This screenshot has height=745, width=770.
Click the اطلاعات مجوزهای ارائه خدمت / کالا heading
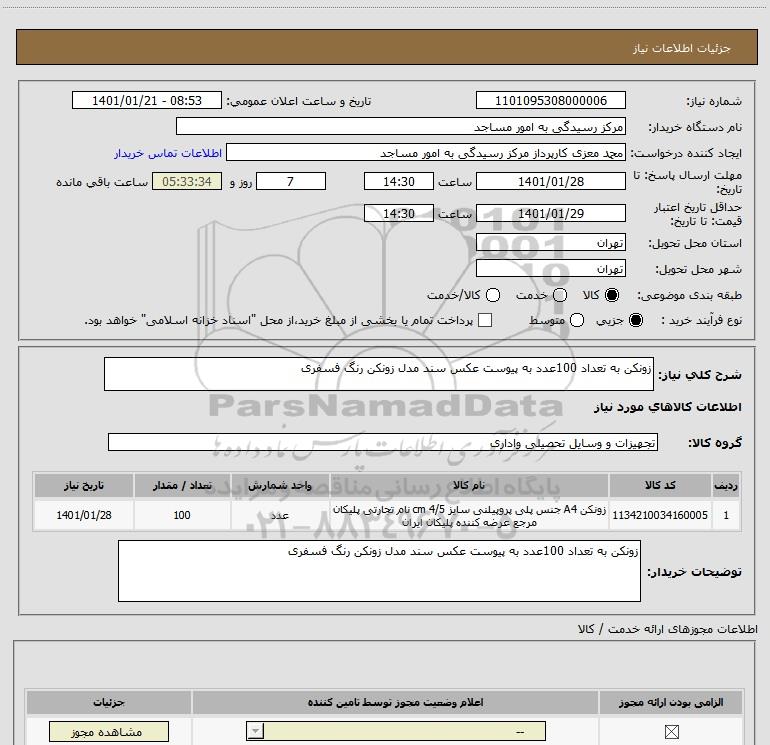pos(668,629)
